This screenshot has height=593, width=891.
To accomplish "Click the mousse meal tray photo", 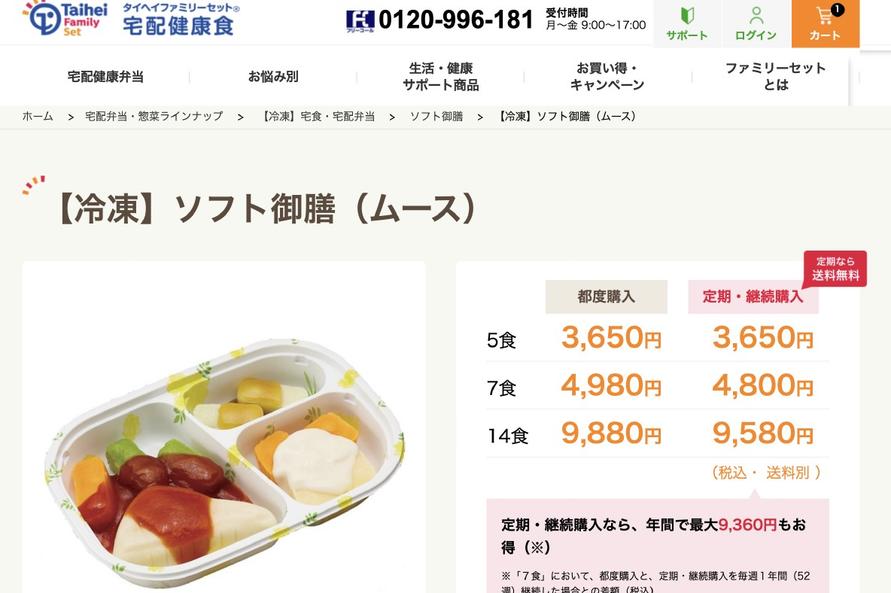I will pos(224,457).
